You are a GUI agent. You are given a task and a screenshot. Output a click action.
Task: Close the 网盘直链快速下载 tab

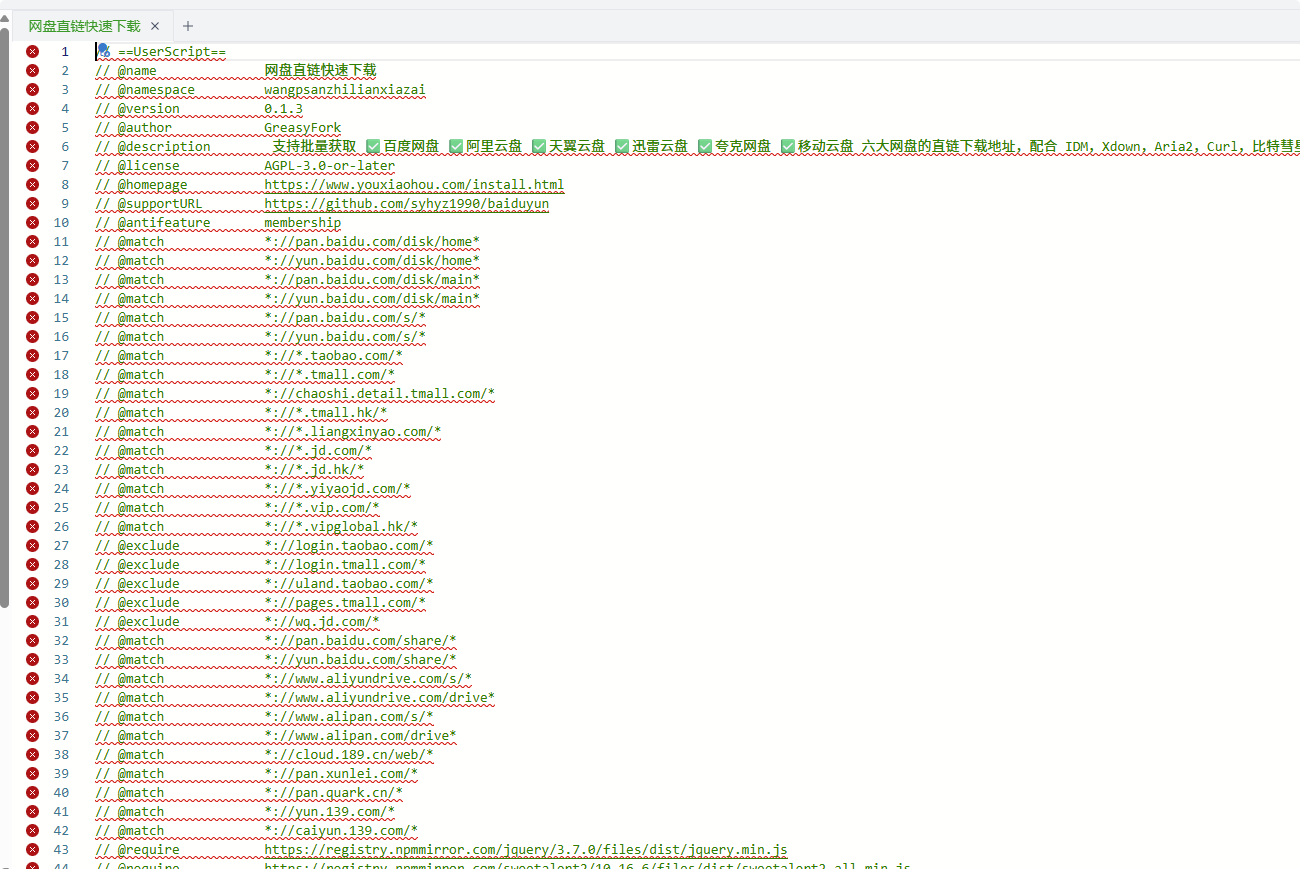(x=155, y=26)
